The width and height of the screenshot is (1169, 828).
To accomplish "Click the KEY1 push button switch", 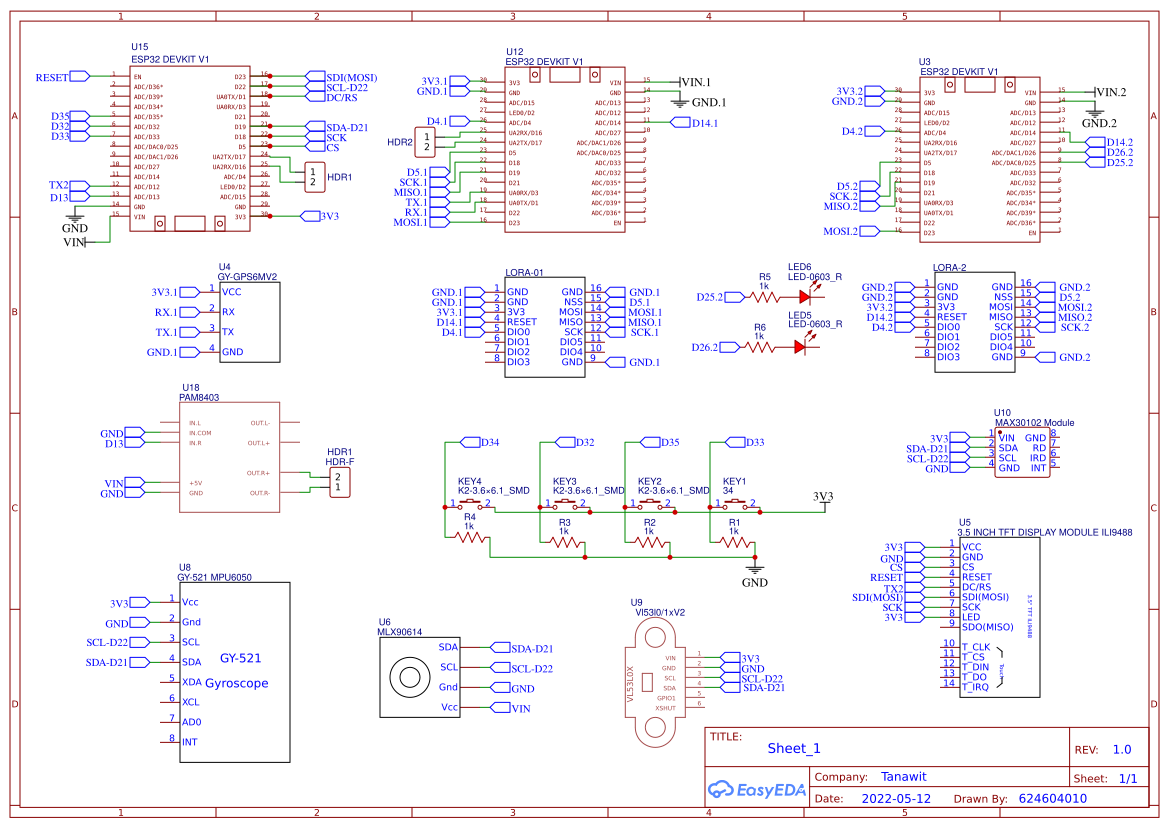I will click(x=735, y=505).
